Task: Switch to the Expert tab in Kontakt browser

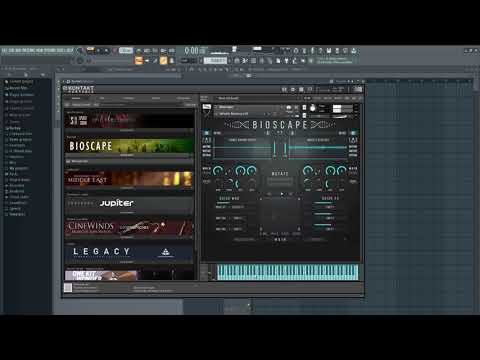Action: 156,98
